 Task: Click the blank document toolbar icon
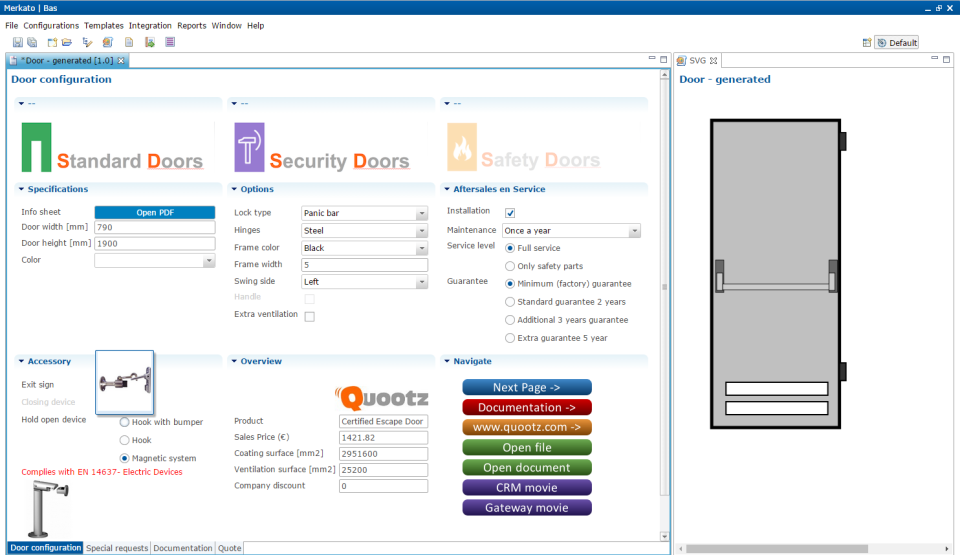129,42
